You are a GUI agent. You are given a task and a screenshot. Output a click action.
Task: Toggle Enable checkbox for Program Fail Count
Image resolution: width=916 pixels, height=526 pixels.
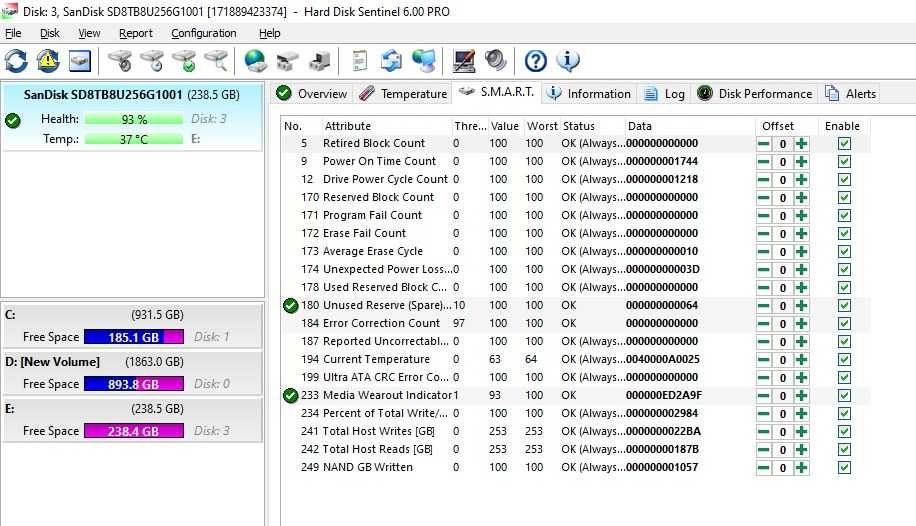pyautogui.click(x=844, y=216)
